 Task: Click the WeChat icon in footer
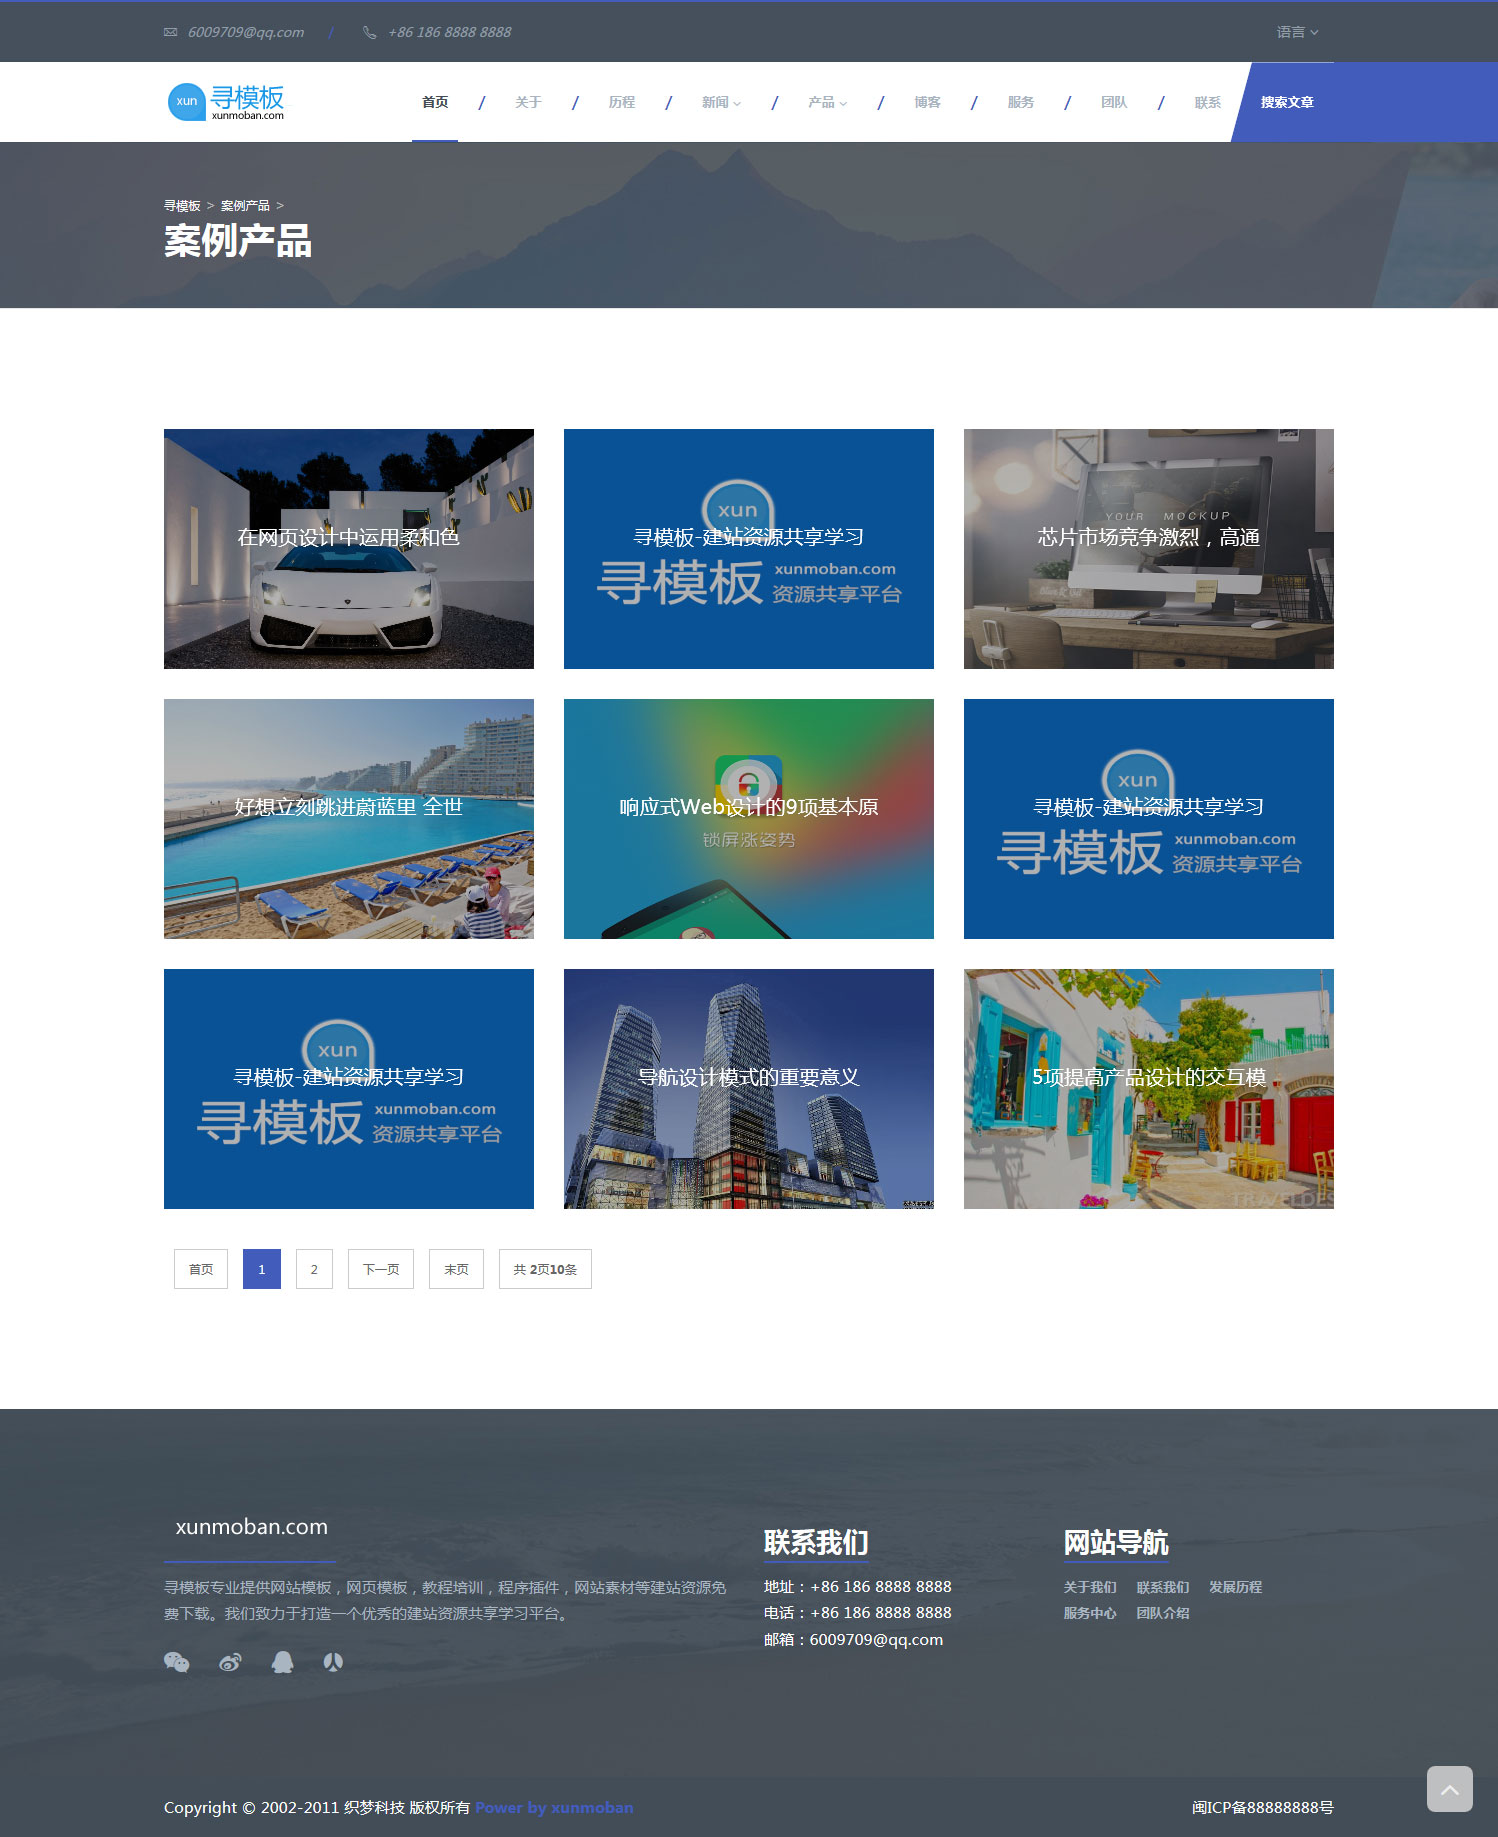coord(177,1661)
